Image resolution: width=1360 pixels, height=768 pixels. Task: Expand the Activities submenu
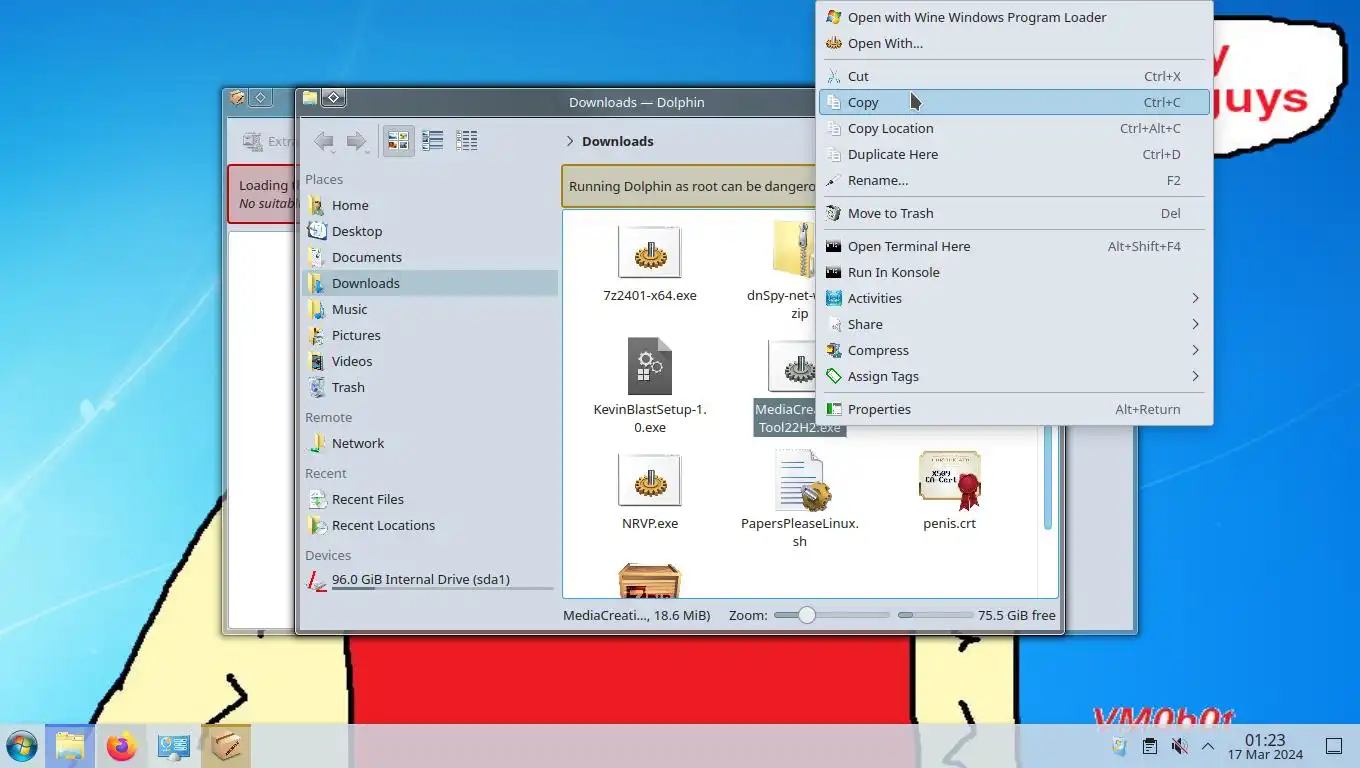[x=1014, y=298]
